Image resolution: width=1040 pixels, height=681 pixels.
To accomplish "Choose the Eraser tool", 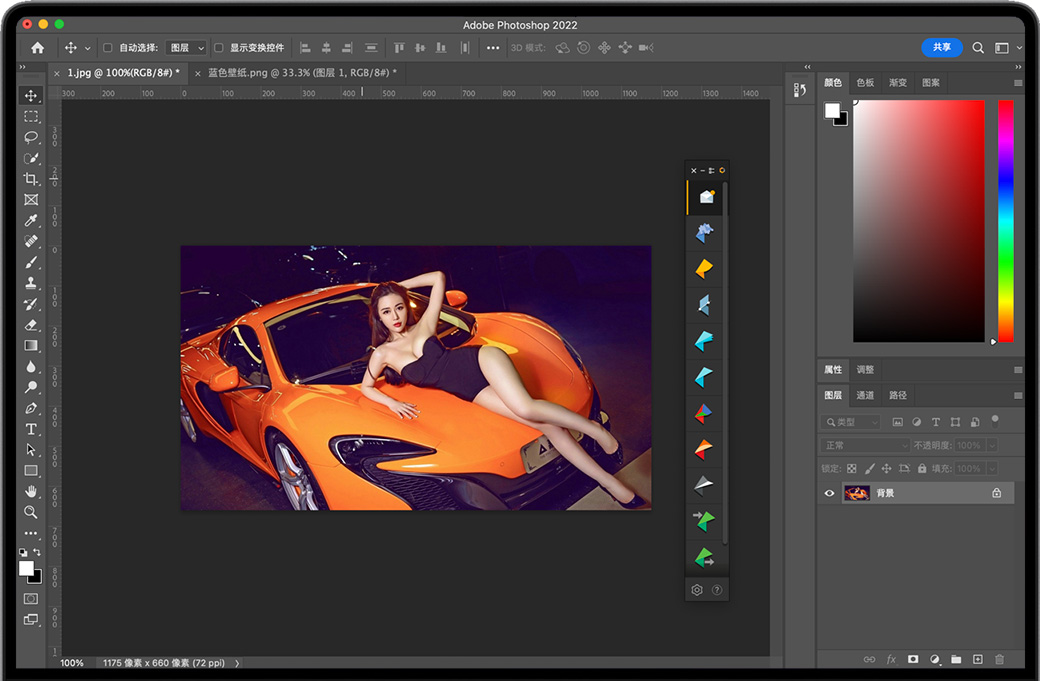I will pos(31,325).
